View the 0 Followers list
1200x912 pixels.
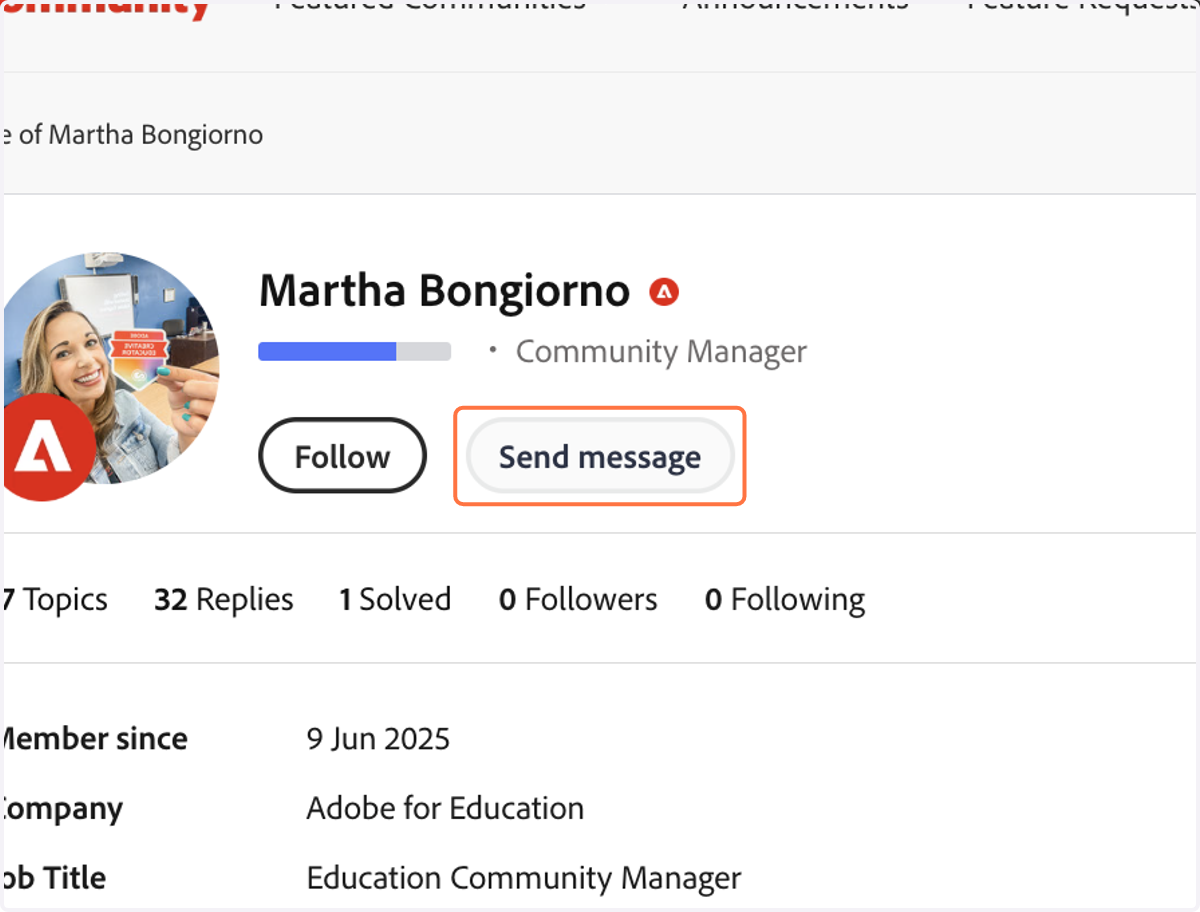578,599
